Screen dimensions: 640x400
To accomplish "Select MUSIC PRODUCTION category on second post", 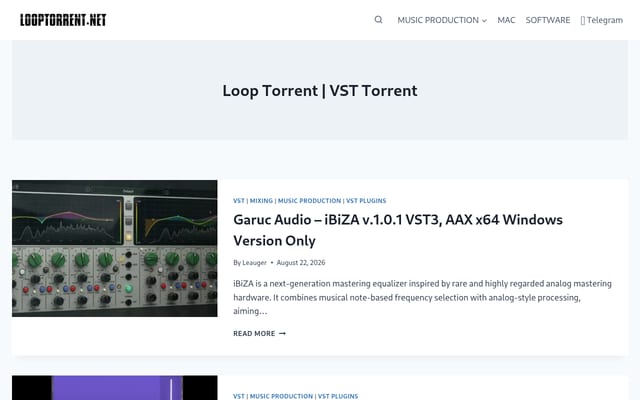I will pos(281,396).
